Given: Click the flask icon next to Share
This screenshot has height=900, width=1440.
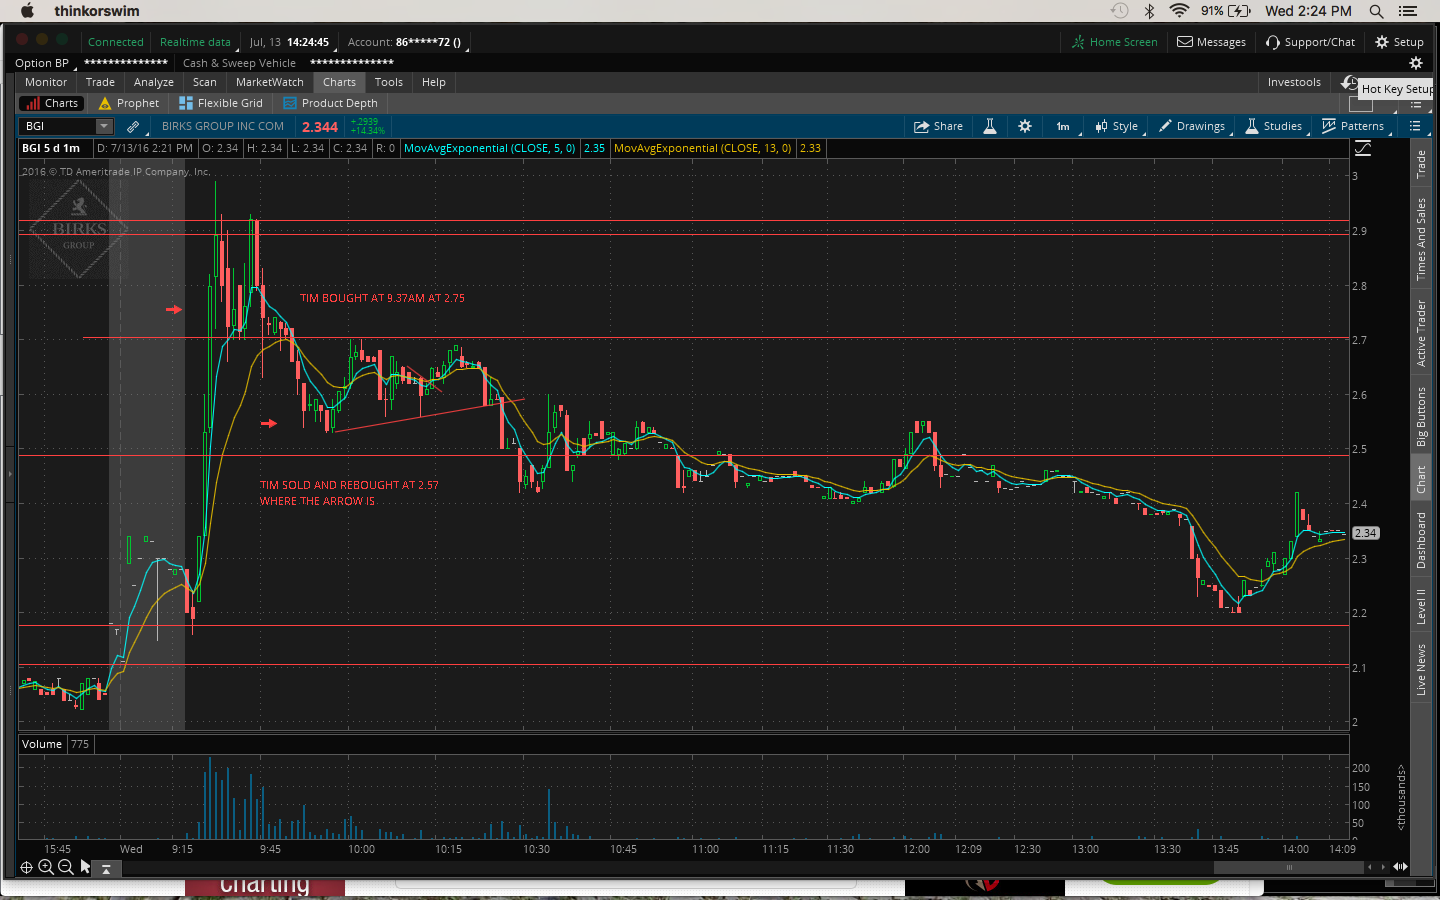Looking at the screenshot, I should 989,126.
